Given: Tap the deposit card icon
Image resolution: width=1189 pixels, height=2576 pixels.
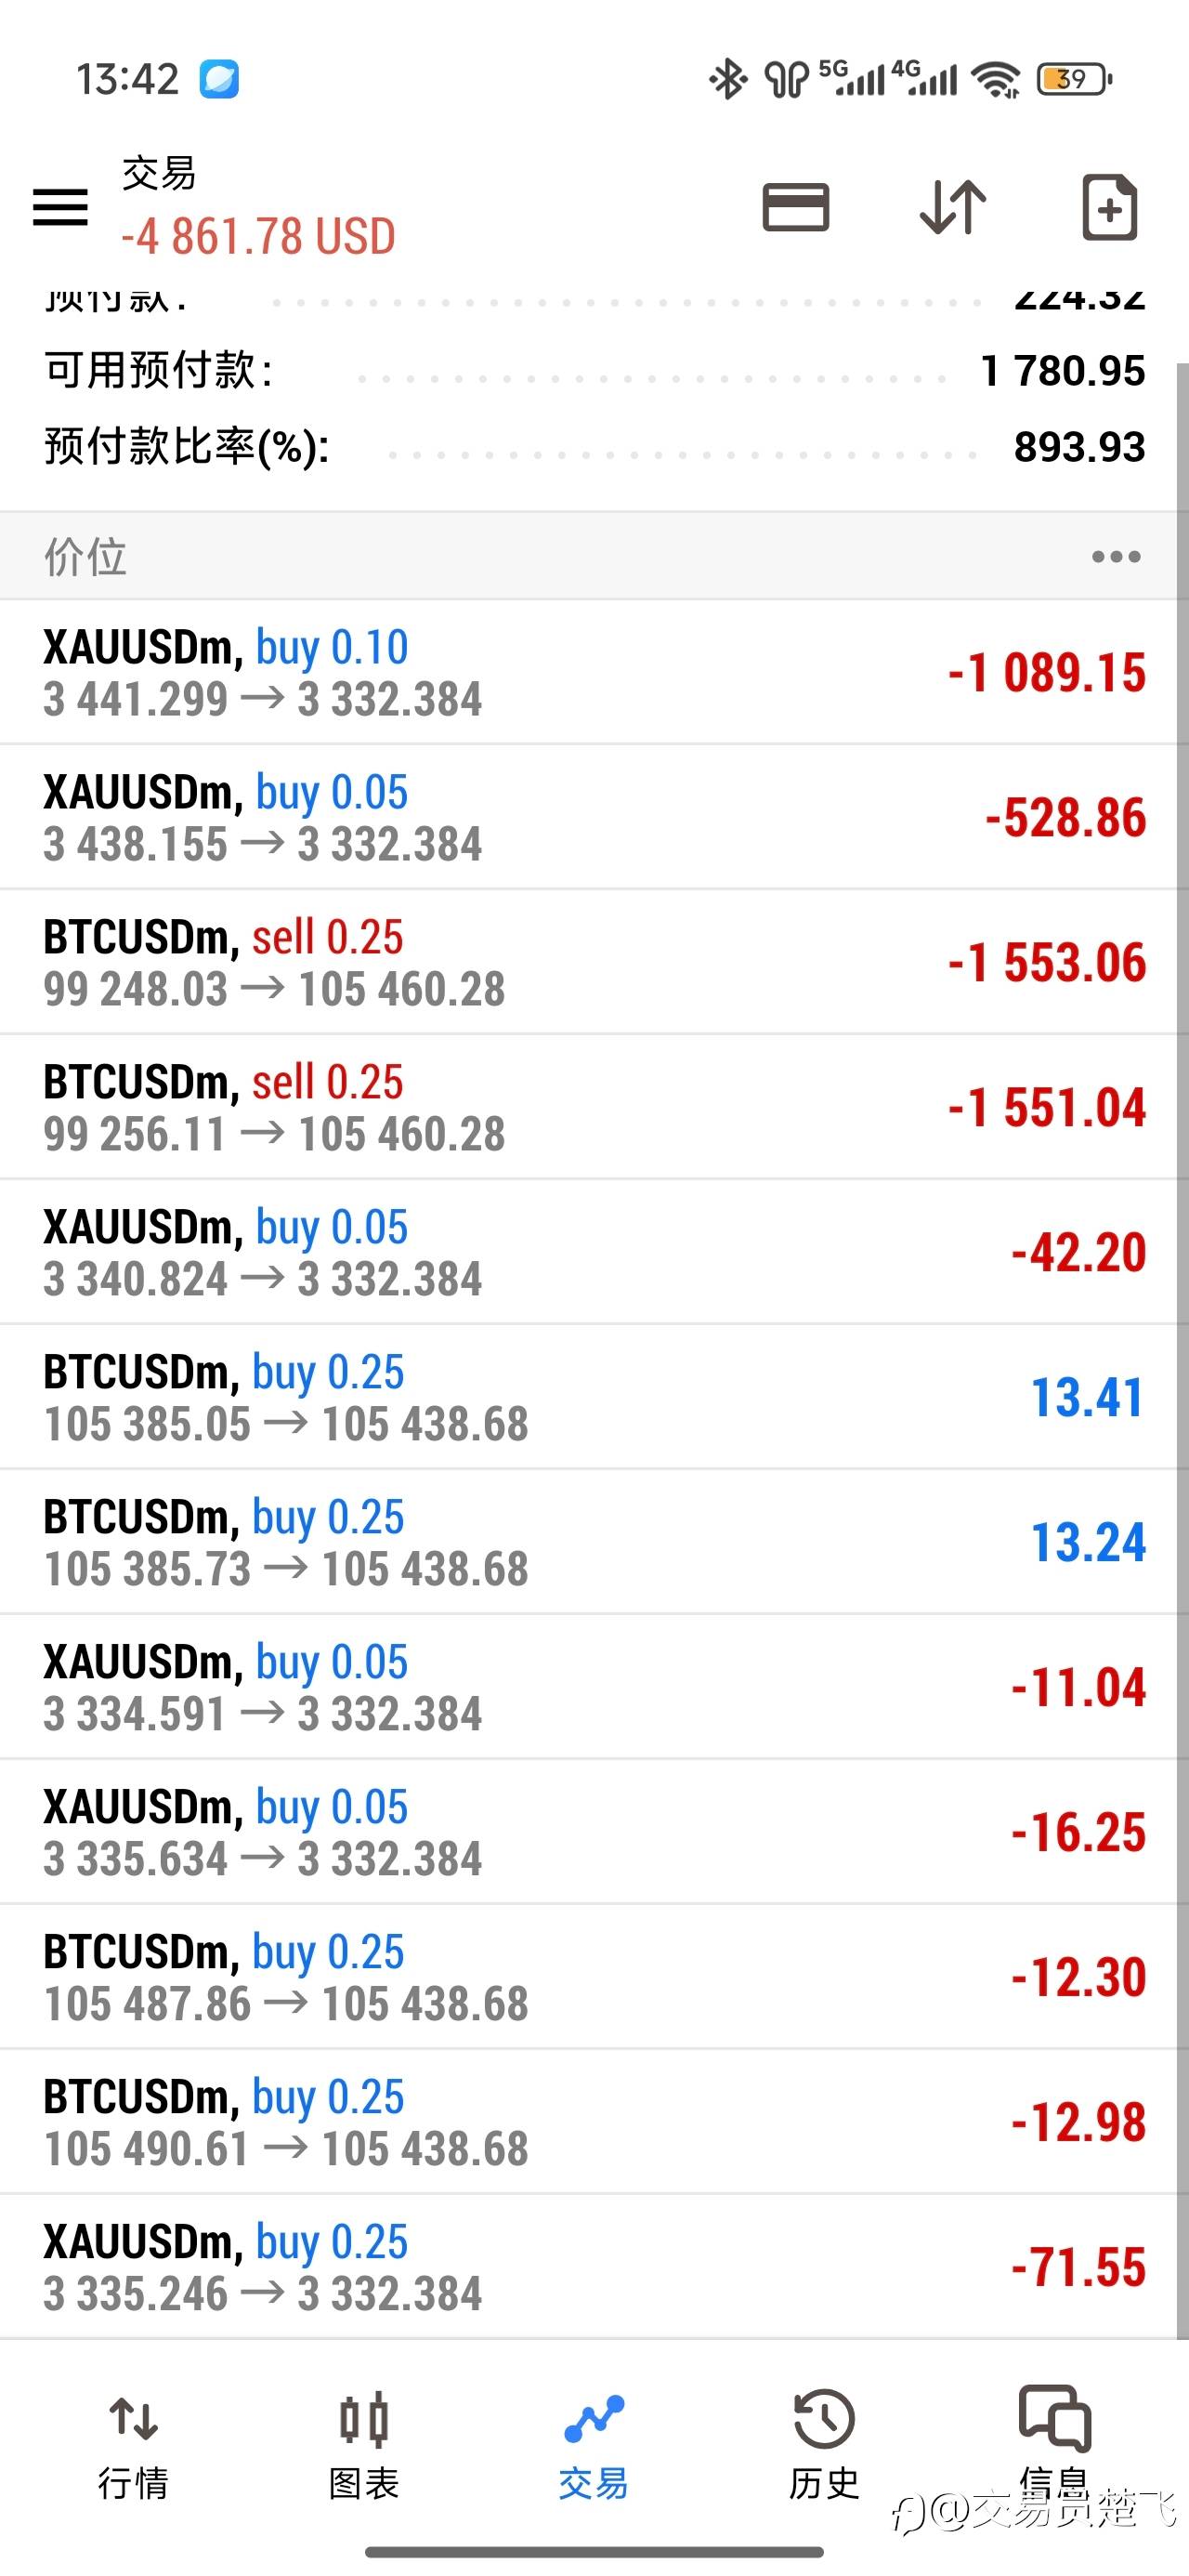Looking at the screenshot, I should coord(795,207).
